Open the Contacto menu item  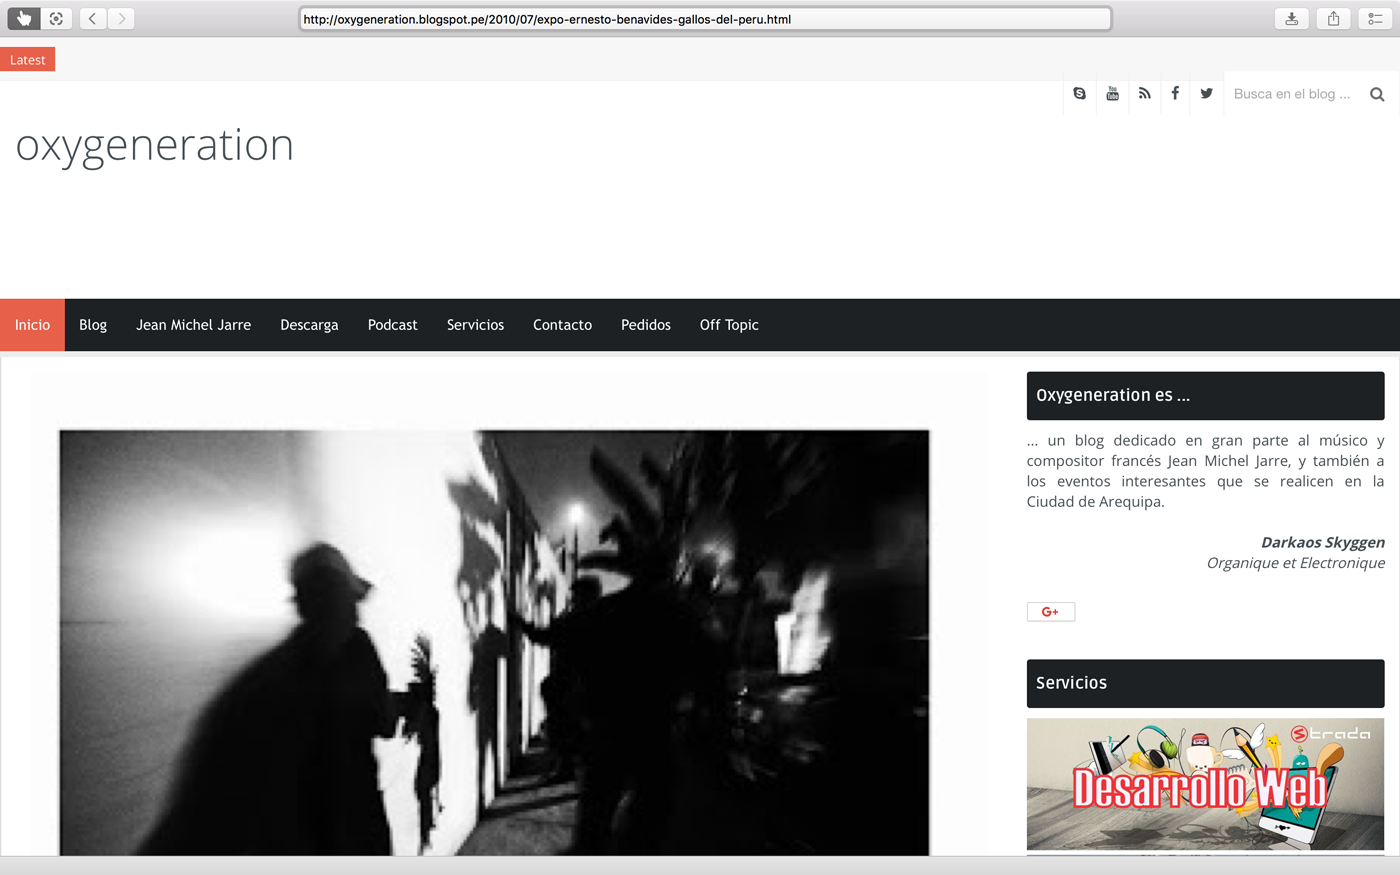point(562,325)
